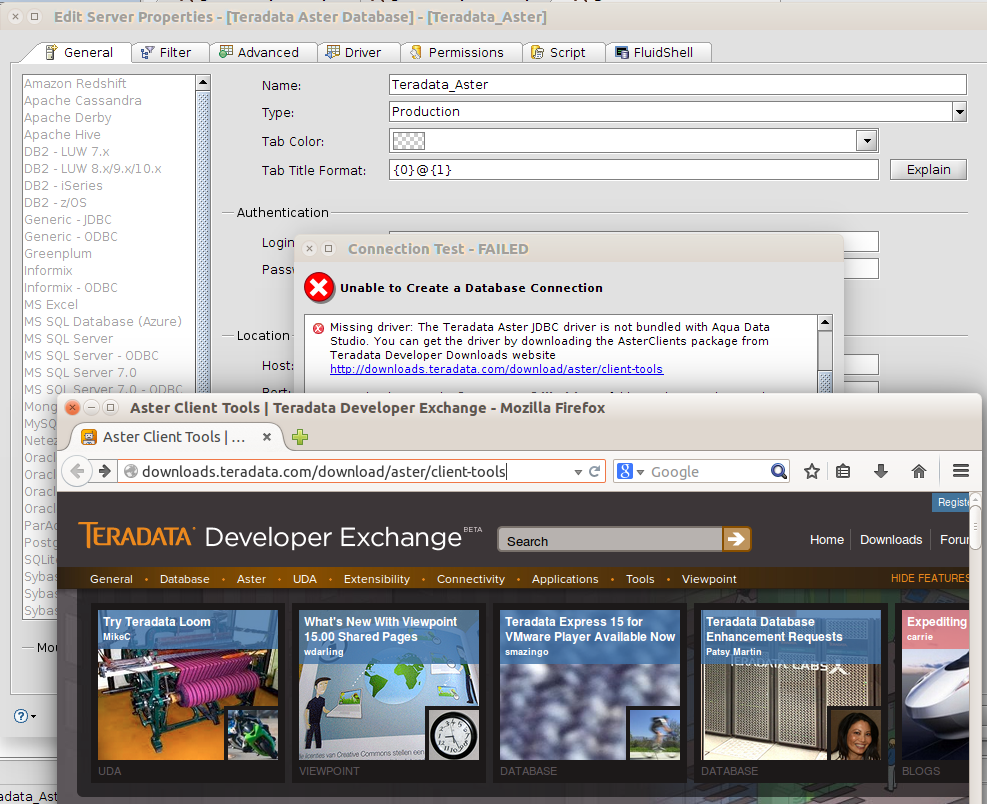Select MS SQL Database (Azure) entry
The width and height of the screenshot is (987, 804).
(103, 321)
